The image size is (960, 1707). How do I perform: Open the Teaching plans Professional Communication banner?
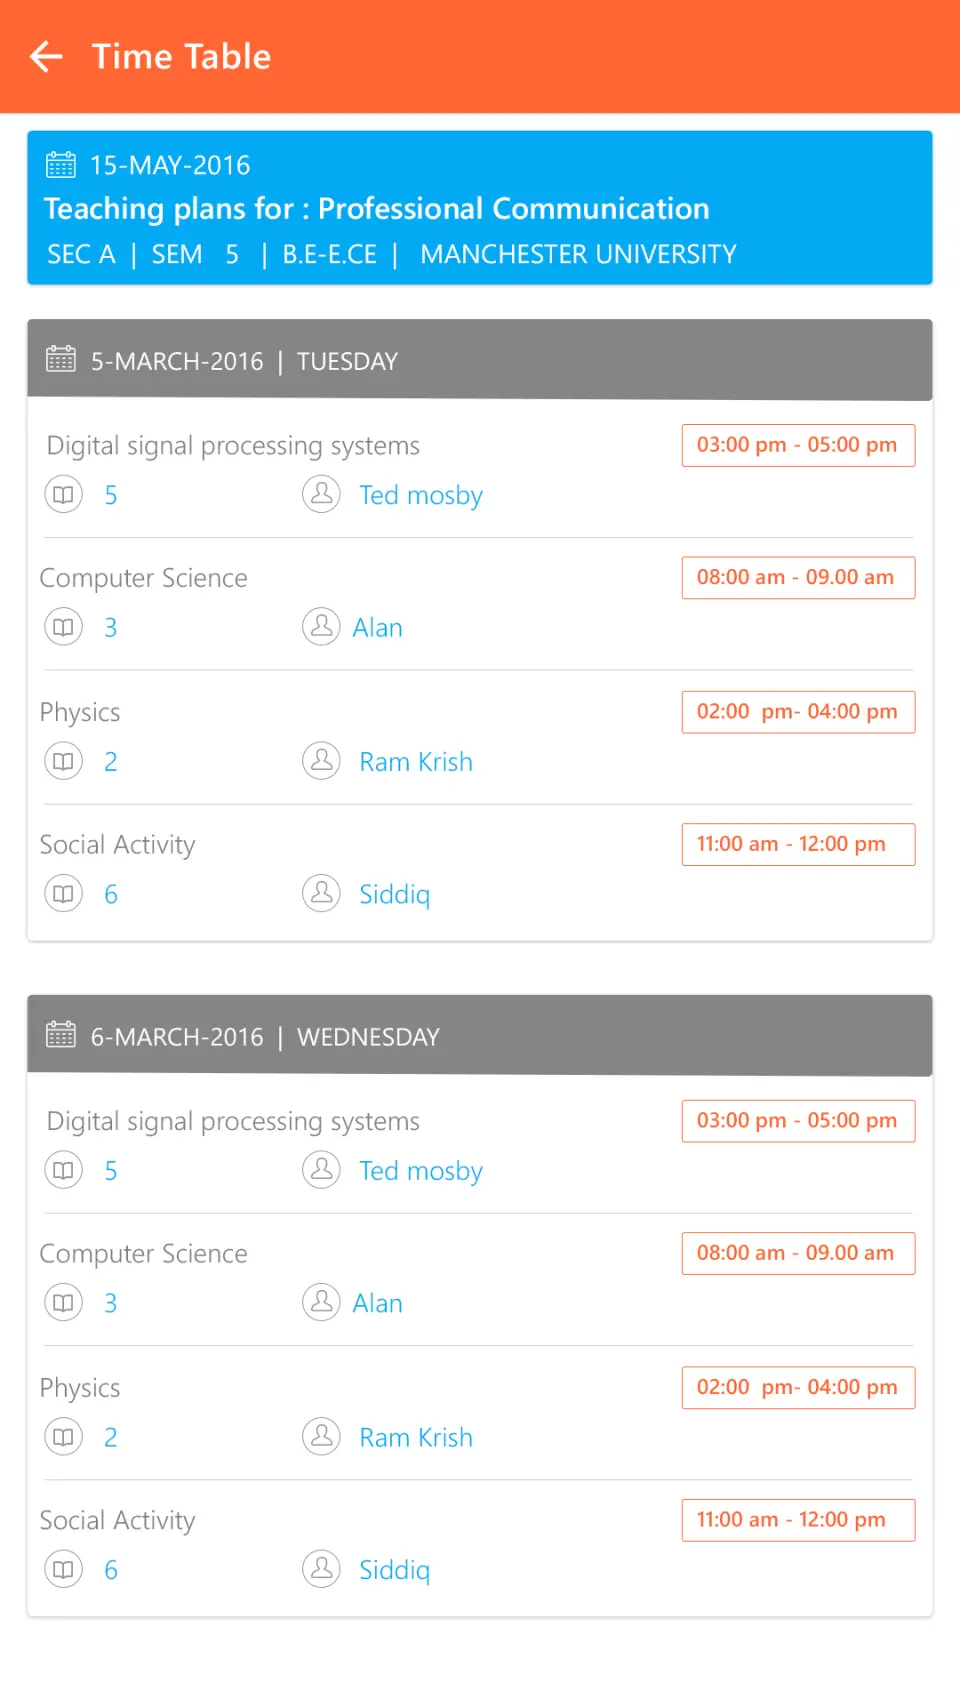point(479,208)
